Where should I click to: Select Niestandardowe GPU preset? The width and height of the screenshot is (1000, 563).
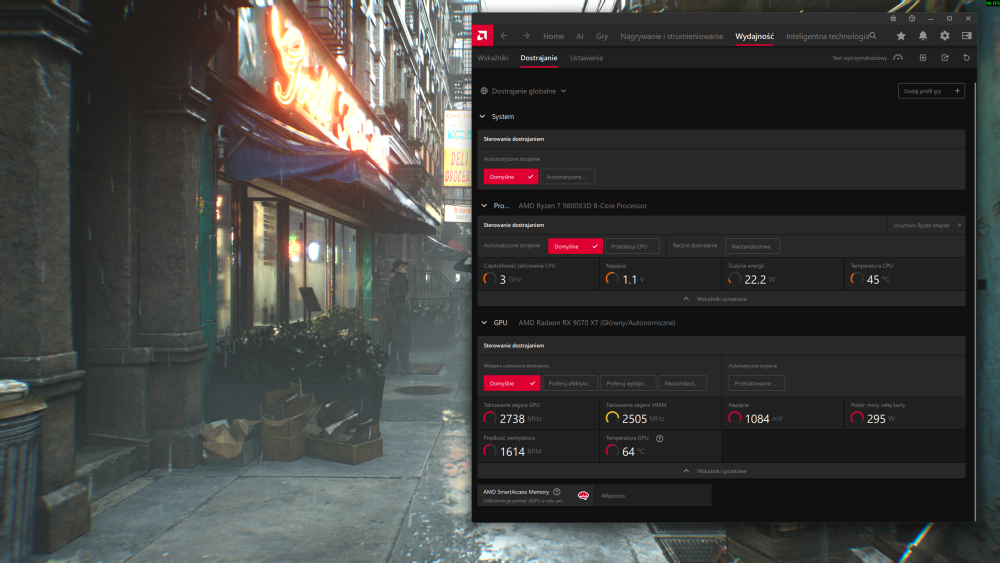coord(682,383)
